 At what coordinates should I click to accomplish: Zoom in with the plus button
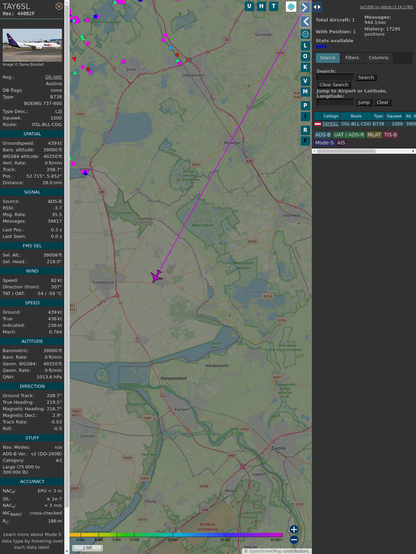pos(294,529)
